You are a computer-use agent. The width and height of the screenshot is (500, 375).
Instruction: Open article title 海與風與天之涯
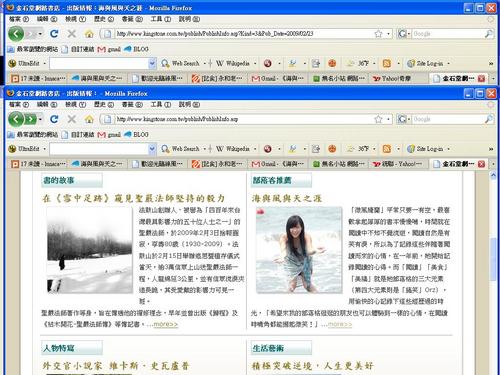point(287,198)
